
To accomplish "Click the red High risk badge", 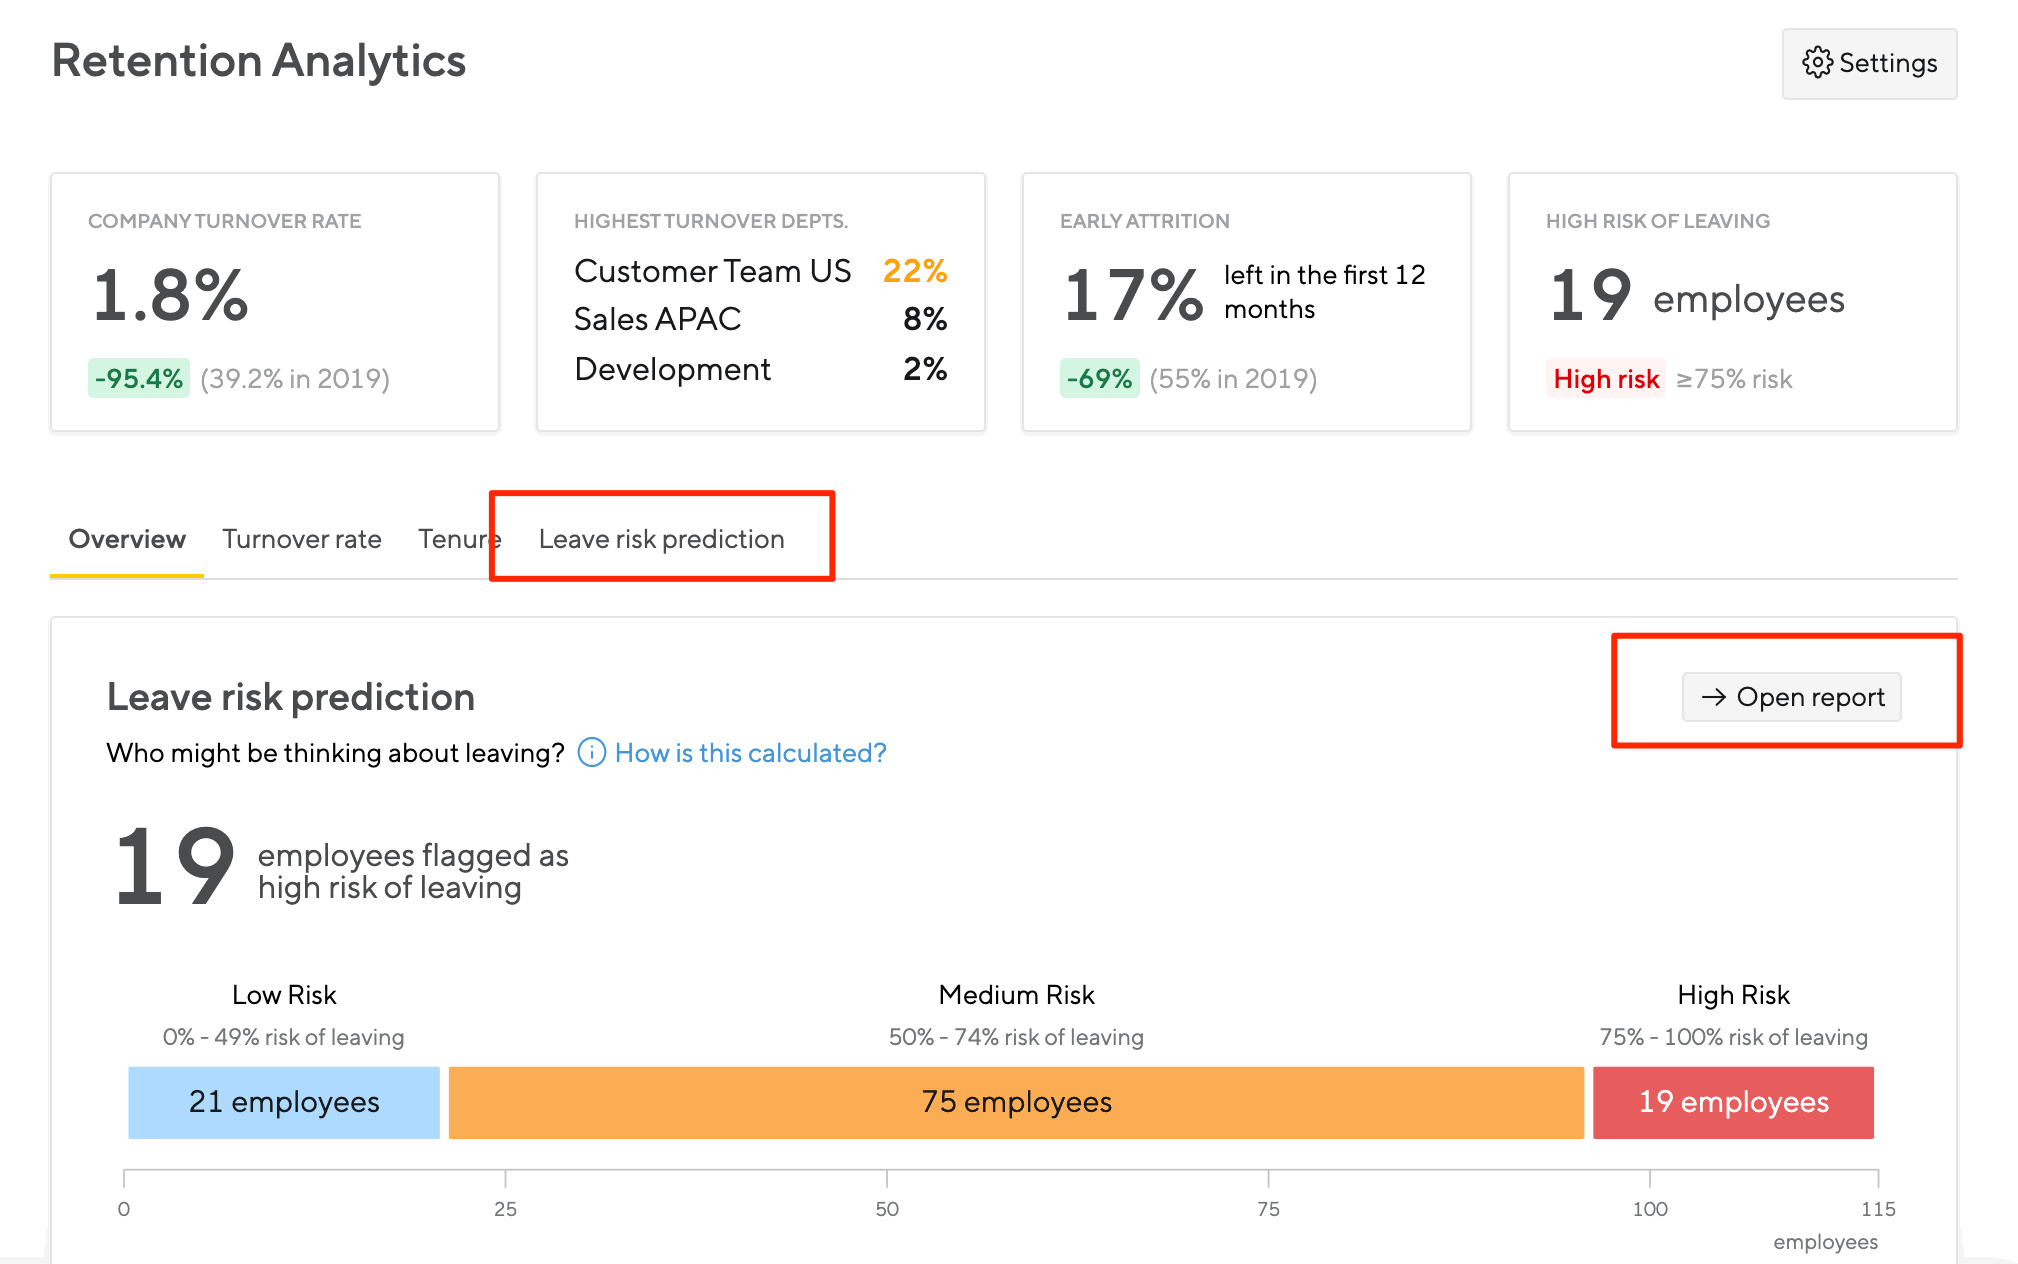I will click(1605, 379).
